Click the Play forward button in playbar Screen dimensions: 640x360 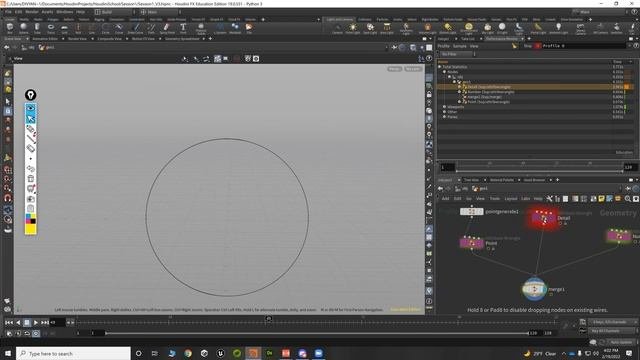(x=36, y=322)
